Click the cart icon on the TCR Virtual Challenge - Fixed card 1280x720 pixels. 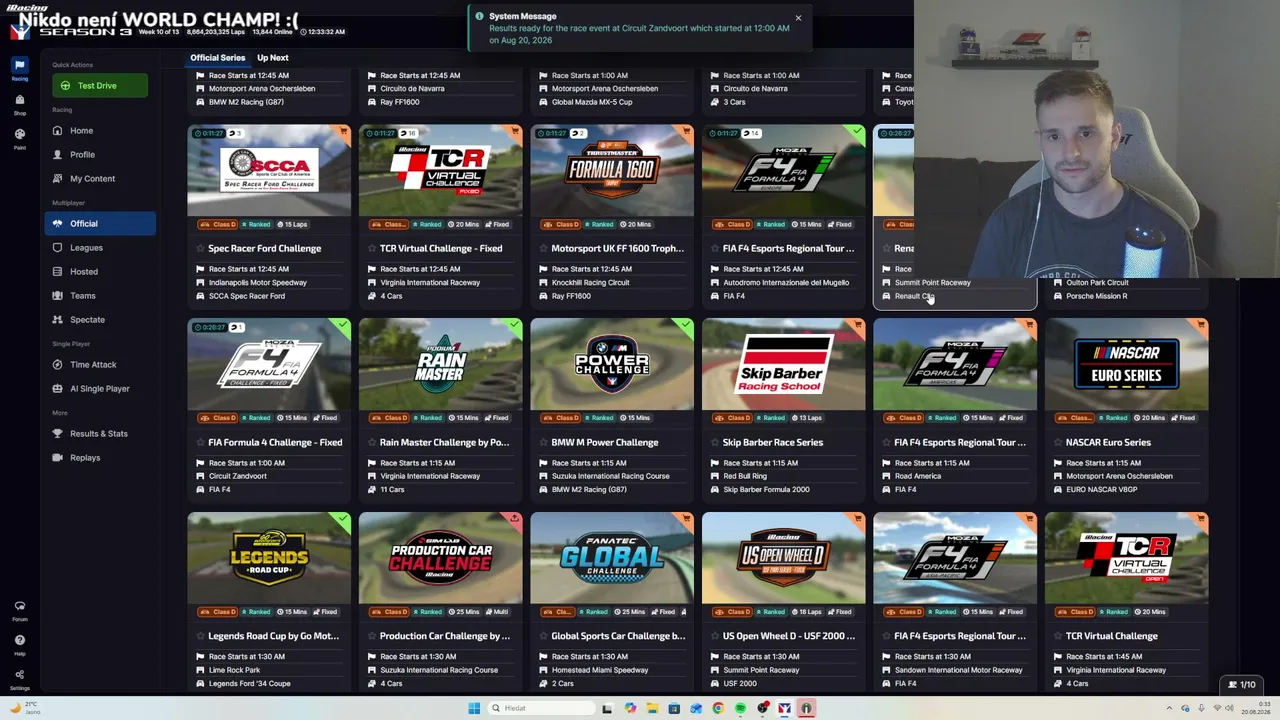point(515,131)
